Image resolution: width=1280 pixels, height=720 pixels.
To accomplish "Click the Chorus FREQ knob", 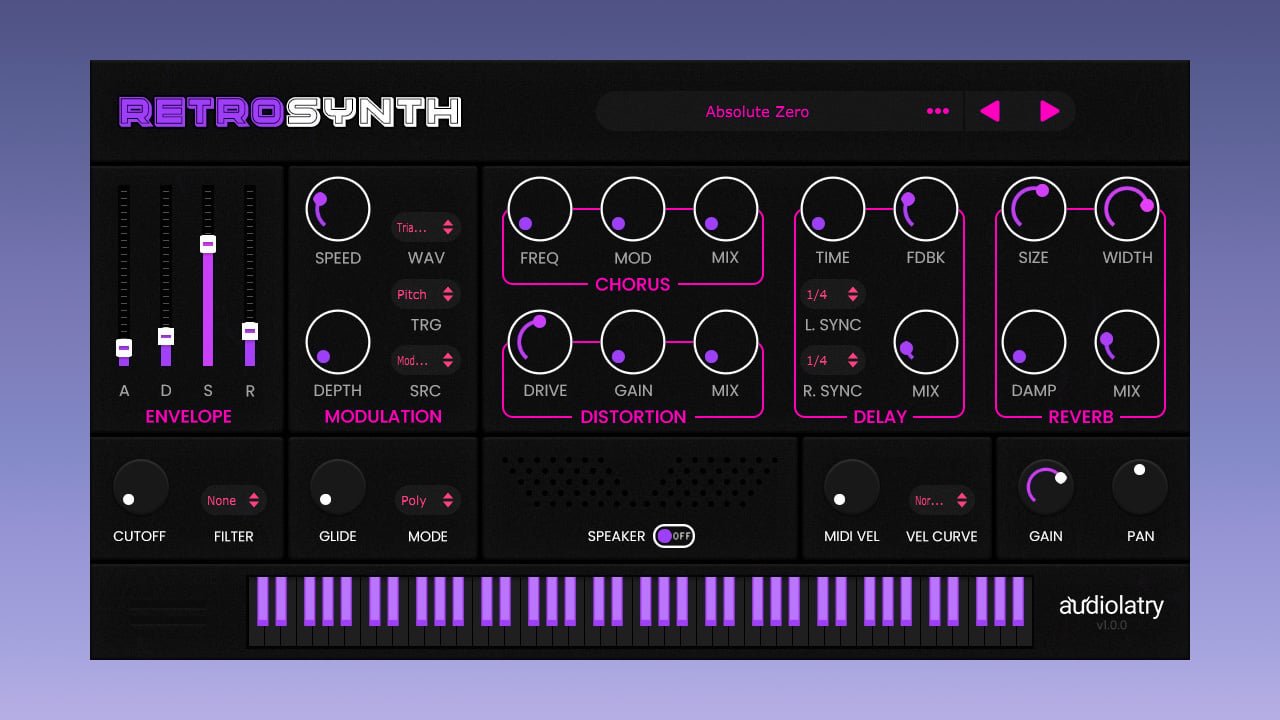I will point(540,209).
